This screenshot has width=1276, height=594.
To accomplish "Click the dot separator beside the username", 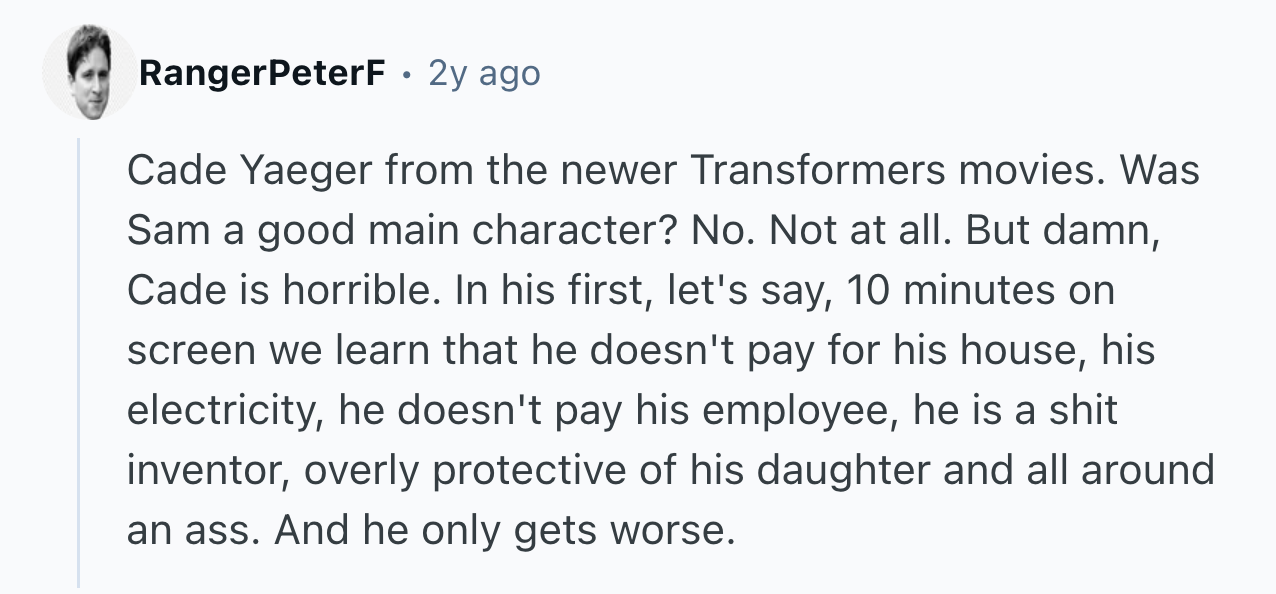I will tap(406, 74).
